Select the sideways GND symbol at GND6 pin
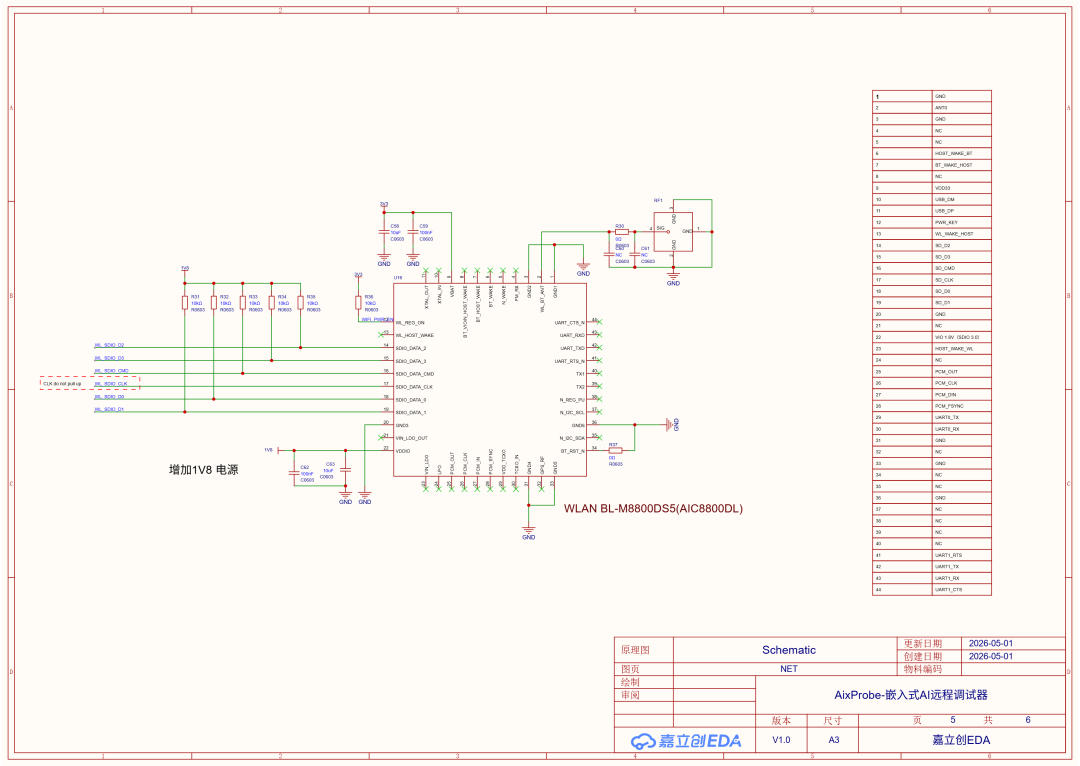 tap(672, 424)
